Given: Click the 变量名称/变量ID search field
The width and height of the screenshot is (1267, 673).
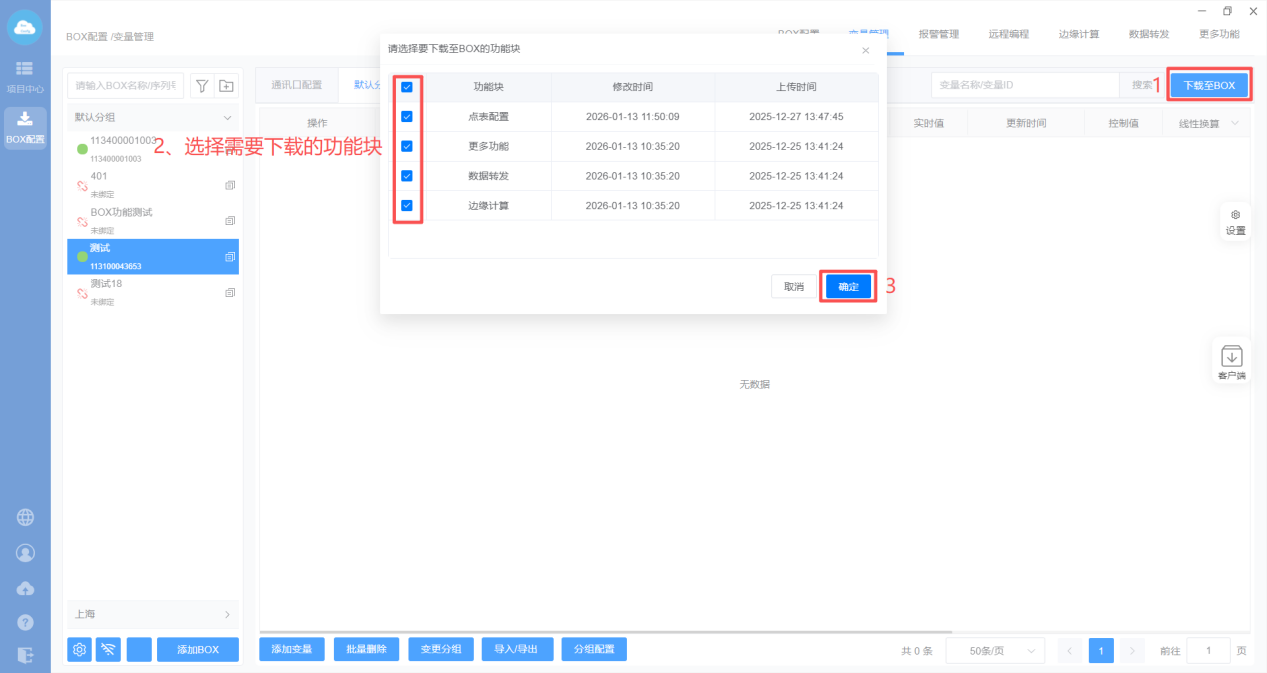Looking at the screenshot, I should click(1024, 86).
